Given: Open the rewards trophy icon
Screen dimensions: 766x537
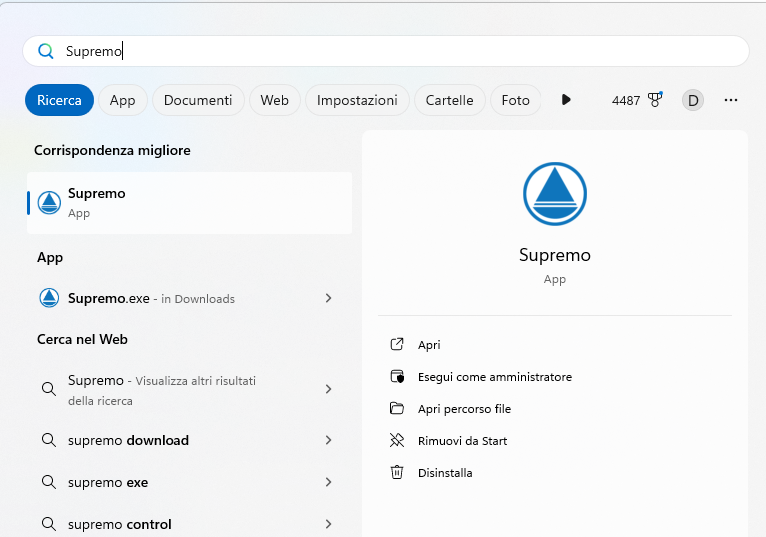Looking at the screenshot, I should pos(655,100).
